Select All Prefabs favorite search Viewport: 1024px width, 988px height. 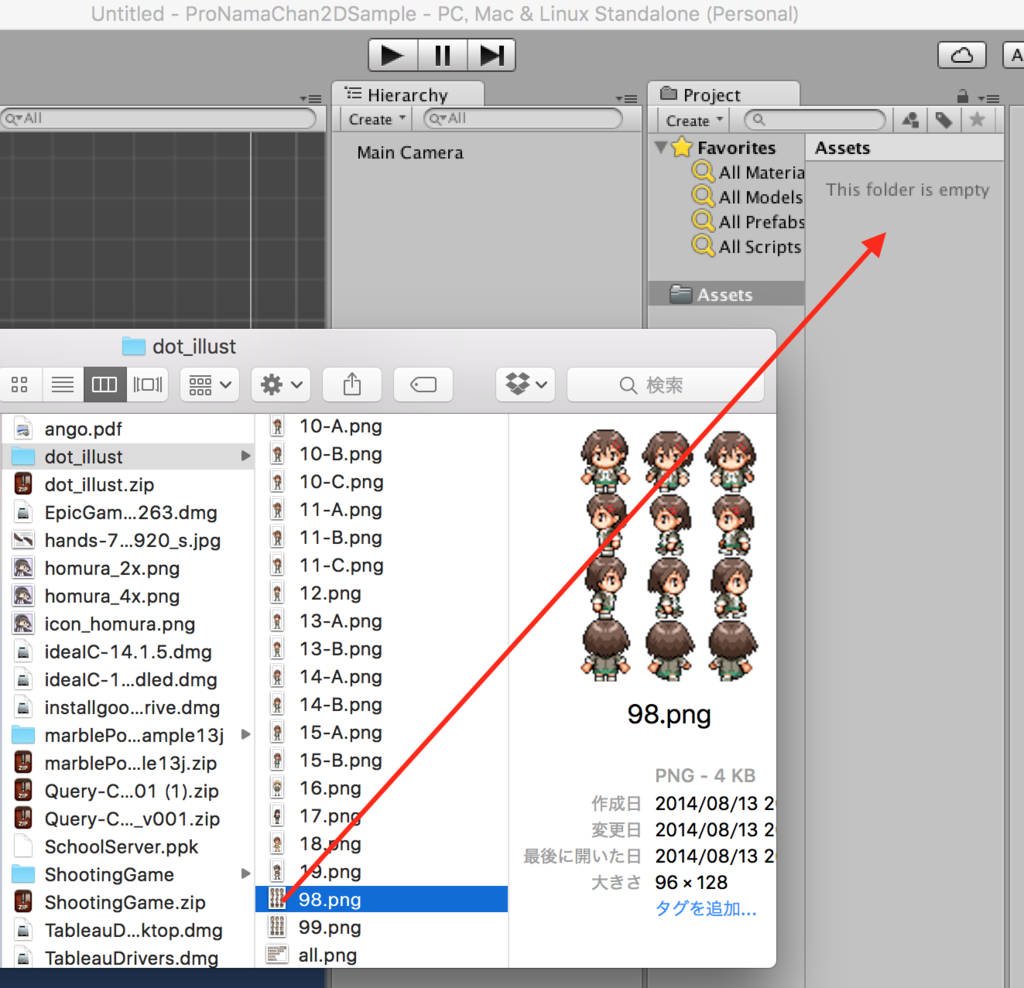(x=748, y=221)
